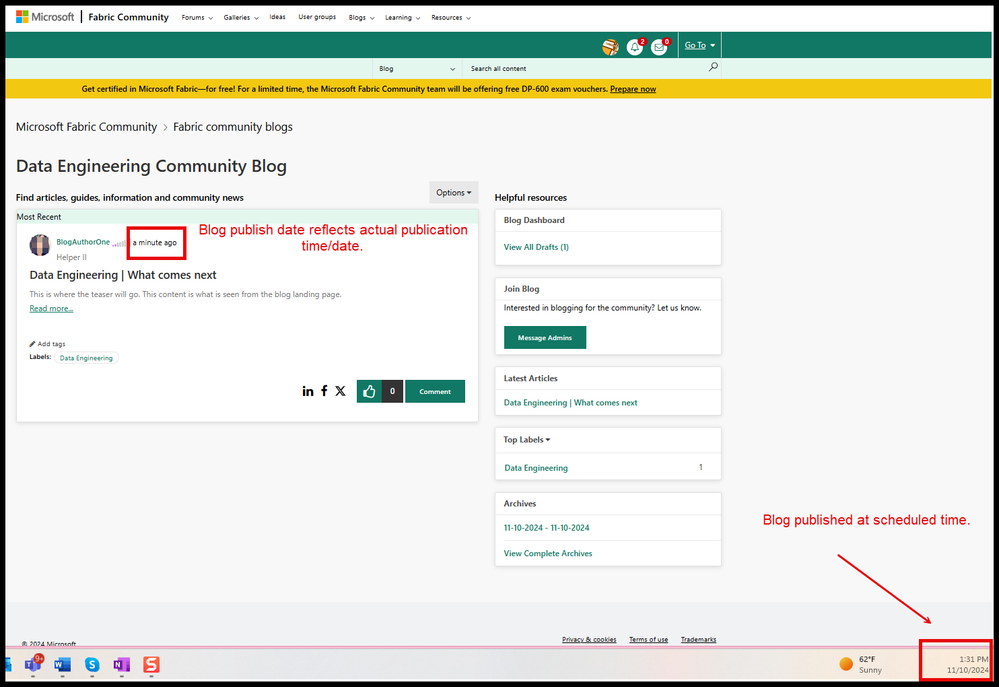Expand the Blogs menu
The image size is (999, 687).
(x=361, y=18)
